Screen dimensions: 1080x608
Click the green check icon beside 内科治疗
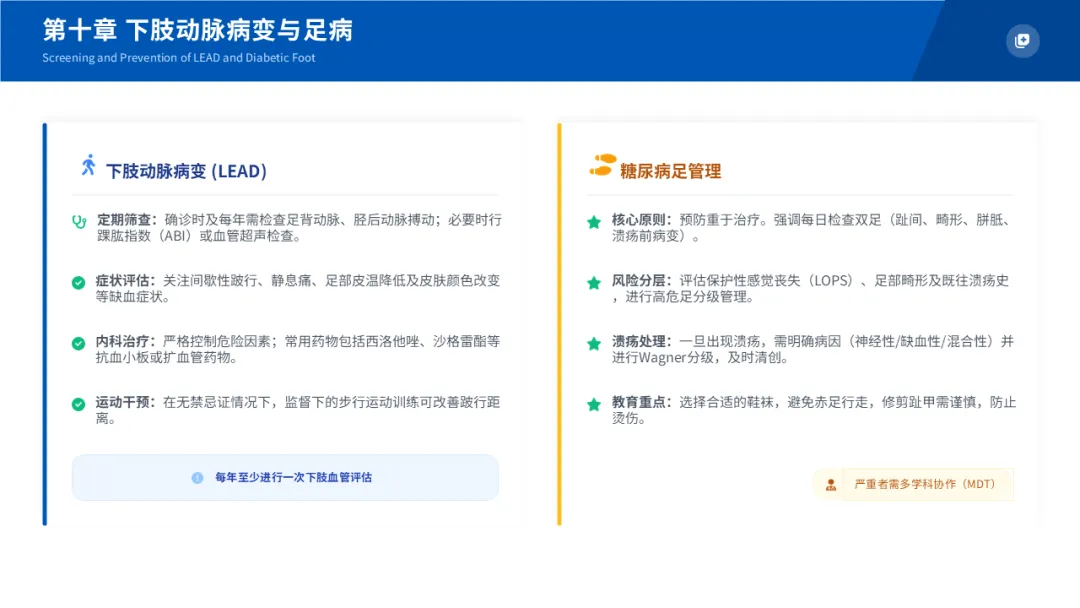79,343
